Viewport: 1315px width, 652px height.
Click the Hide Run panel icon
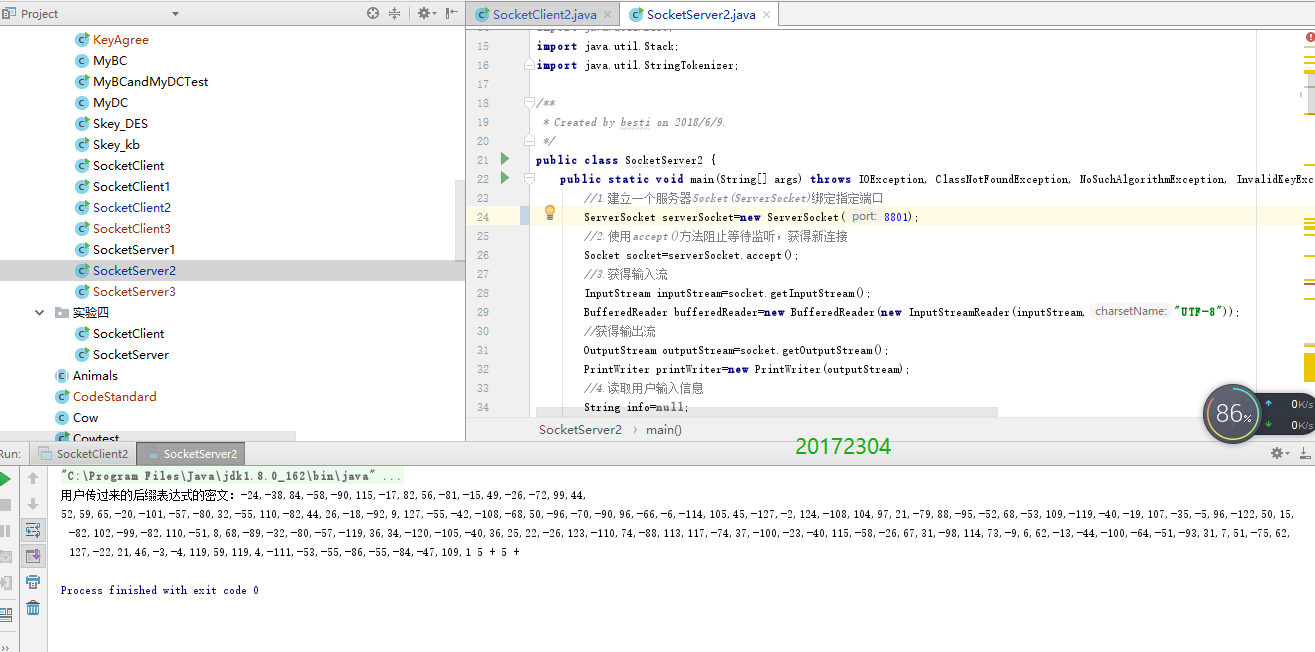(1304, 453)
